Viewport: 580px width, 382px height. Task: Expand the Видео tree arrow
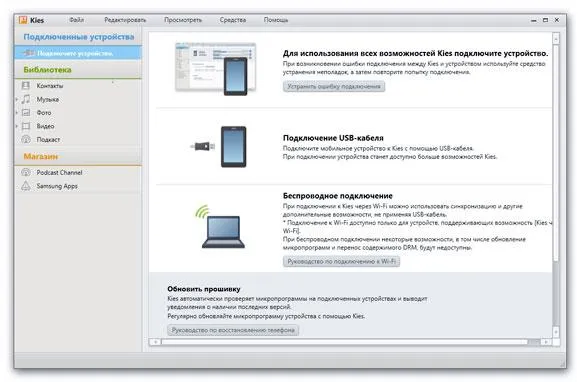pos(17,126)
